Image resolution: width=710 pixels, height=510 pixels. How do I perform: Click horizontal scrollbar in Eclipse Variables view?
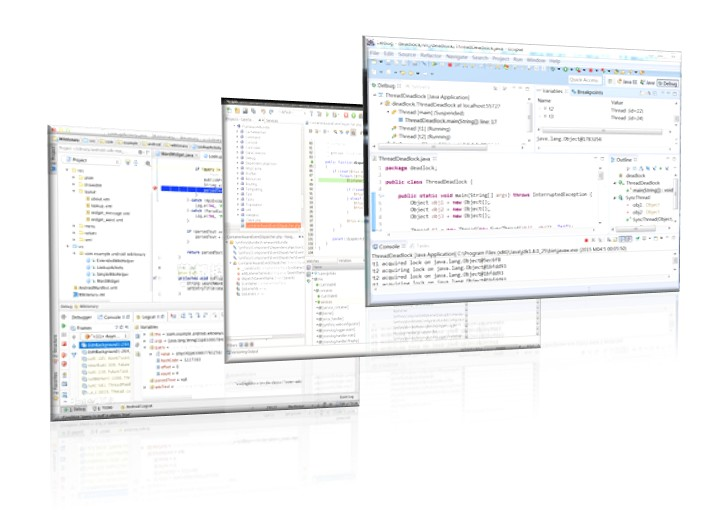point(602,131)
